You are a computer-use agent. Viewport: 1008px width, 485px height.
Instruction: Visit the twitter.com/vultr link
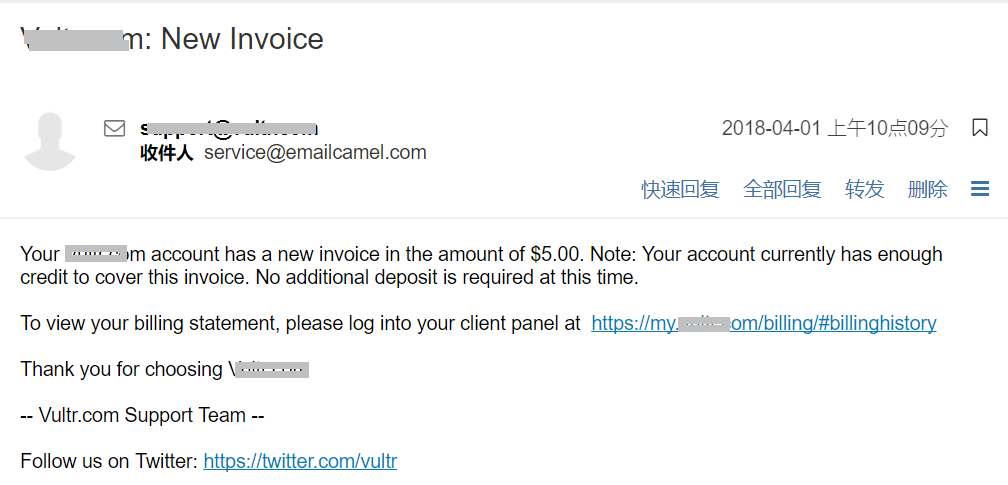(x=300, y=461)
